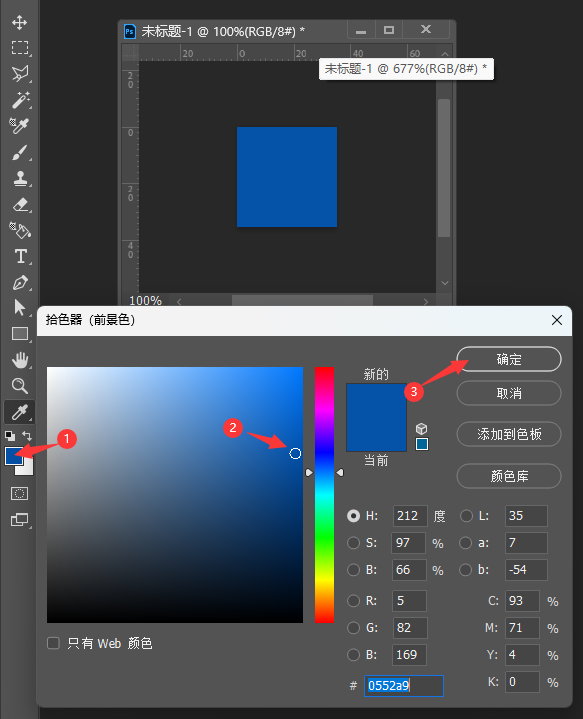Select the R red channel radio button
This screenshot has height=719, width=583.
pos(353,601)
